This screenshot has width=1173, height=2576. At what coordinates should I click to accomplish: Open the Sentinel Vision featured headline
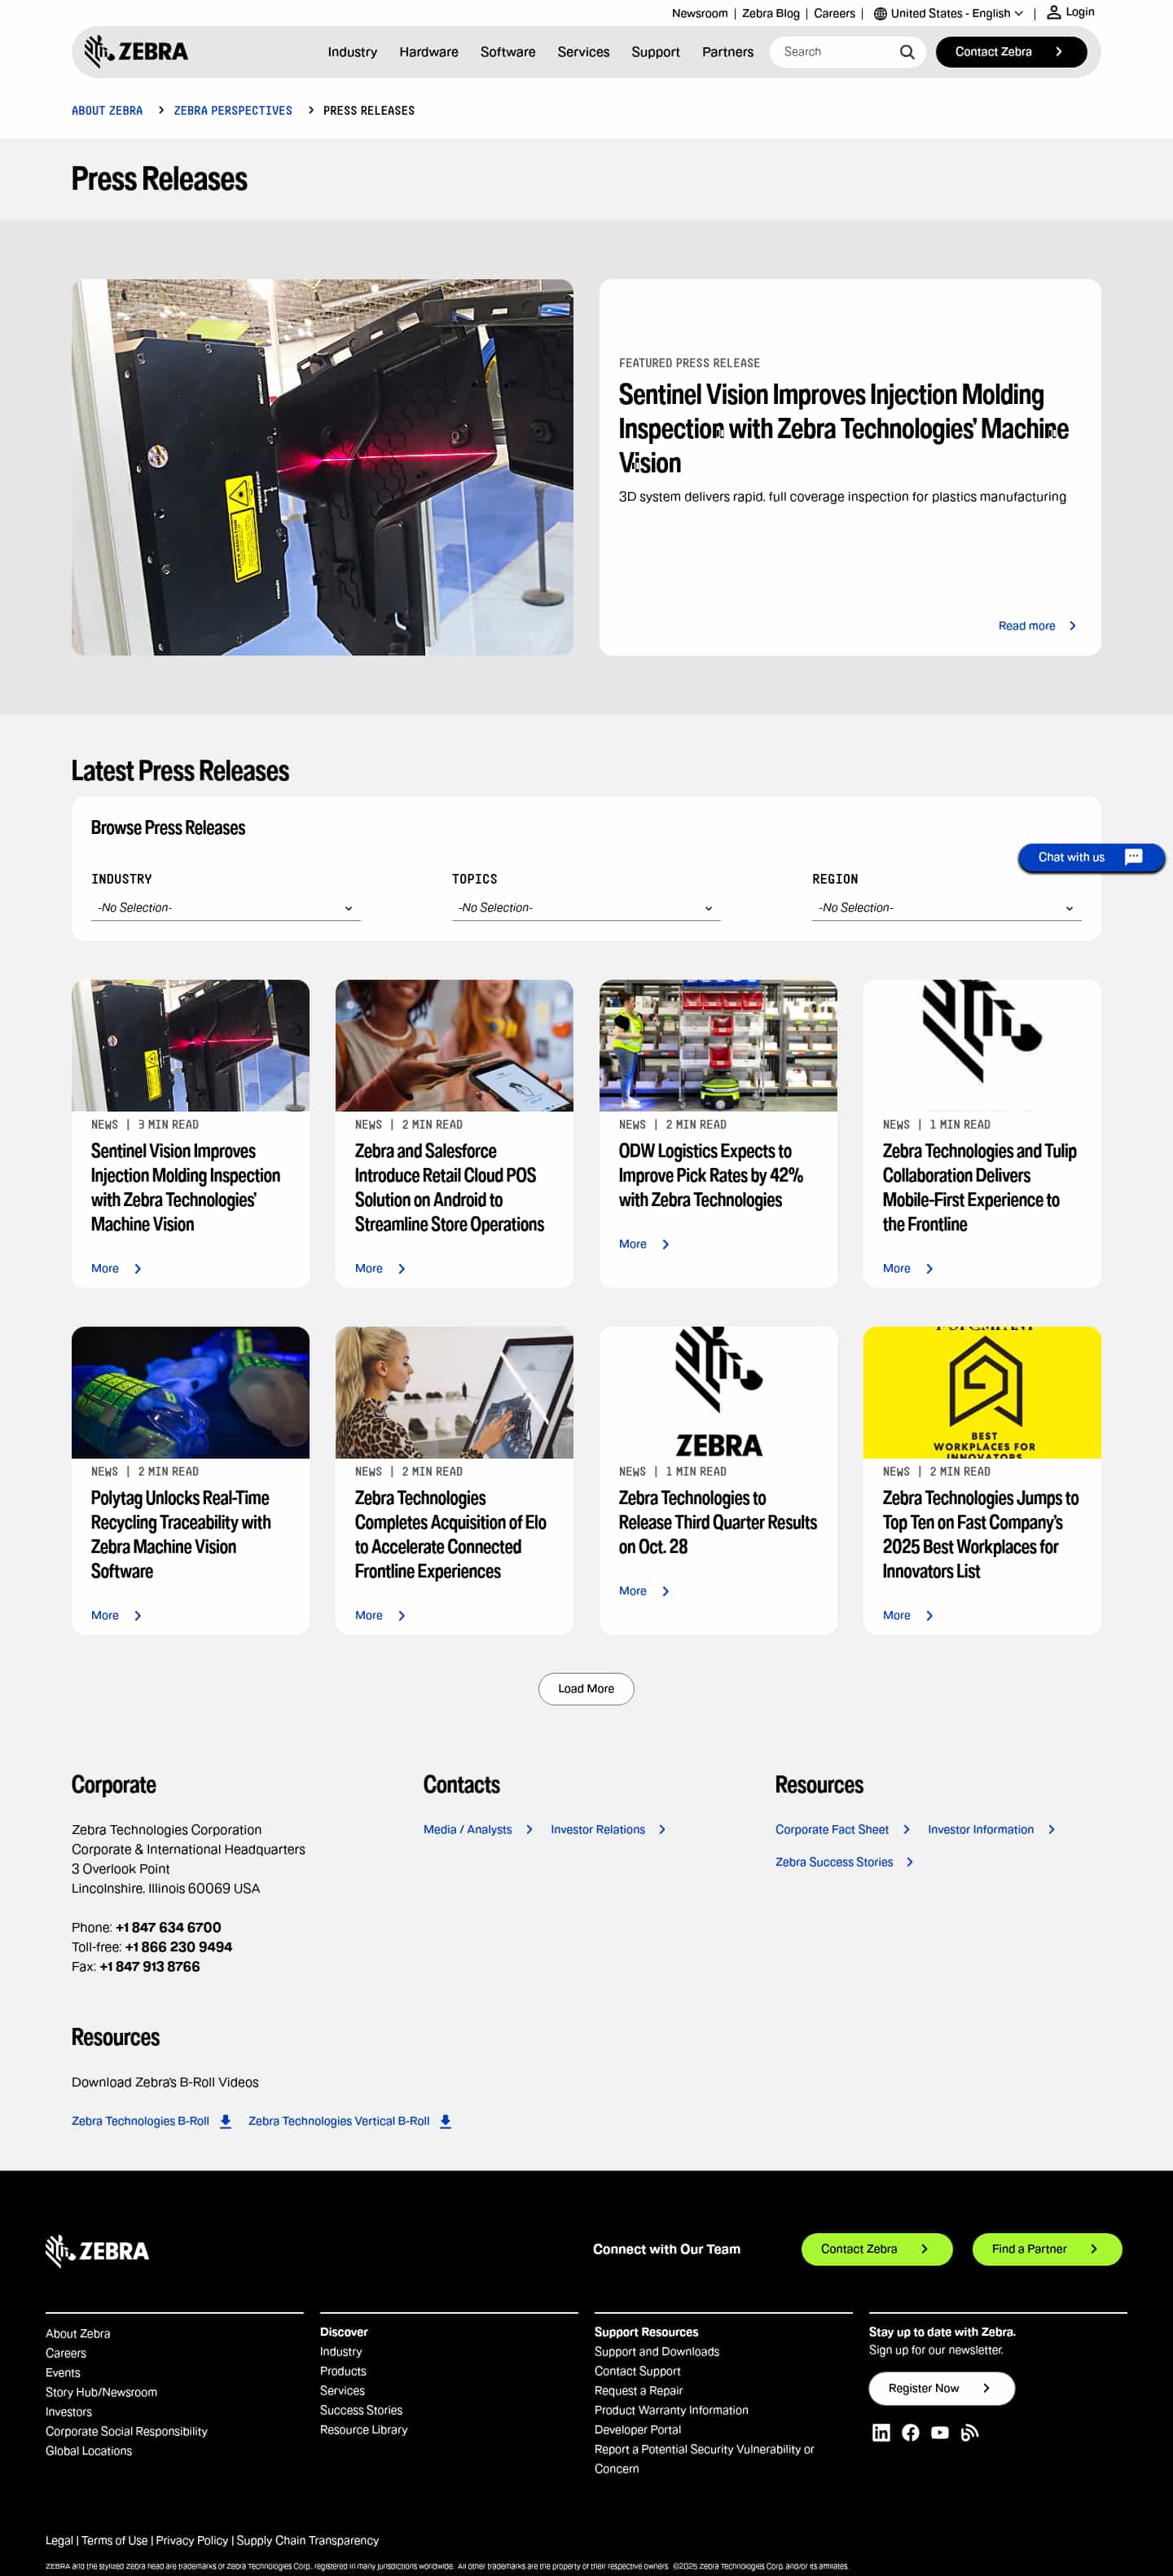[843, 429]
